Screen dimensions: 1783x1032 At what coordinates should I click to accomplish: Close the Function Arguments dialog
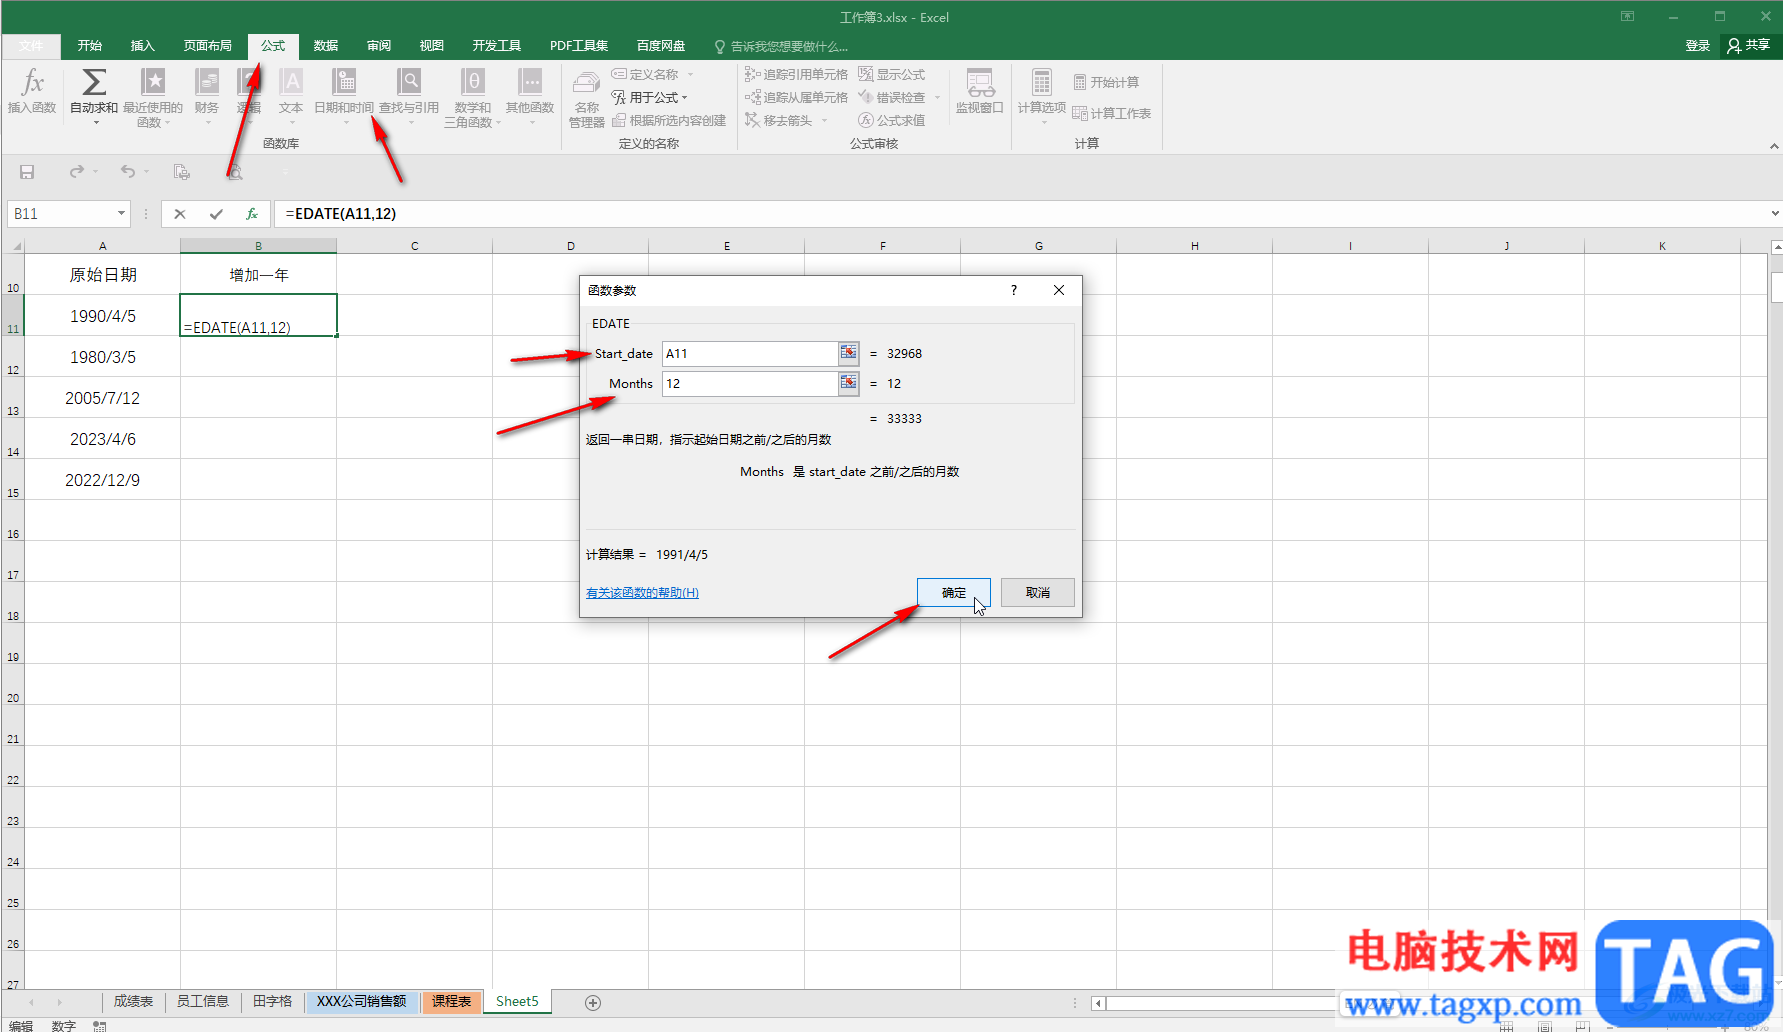[1059, 290]
